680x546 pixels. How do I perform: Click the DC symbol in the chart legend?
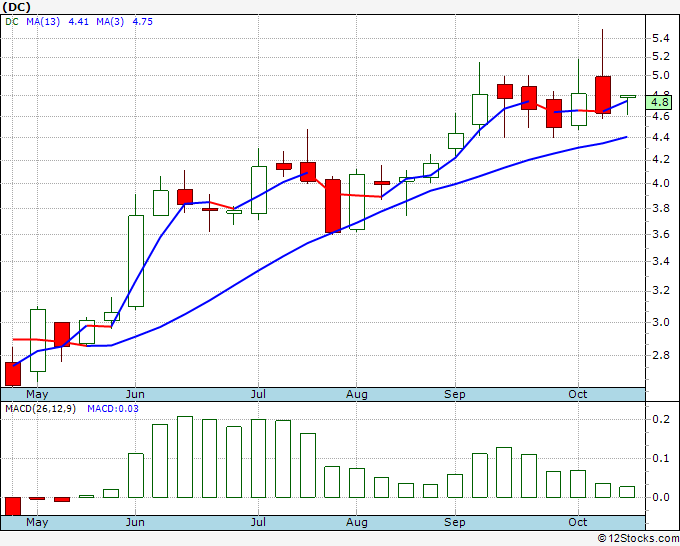point(12,22)
